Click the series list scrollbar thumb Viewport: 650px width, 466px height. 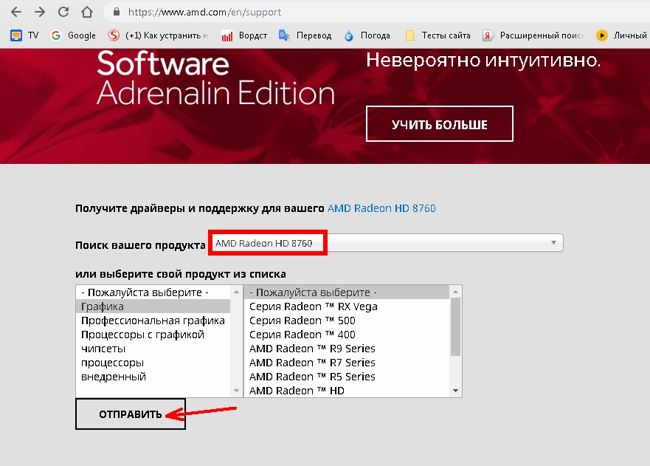click(456, 327)
